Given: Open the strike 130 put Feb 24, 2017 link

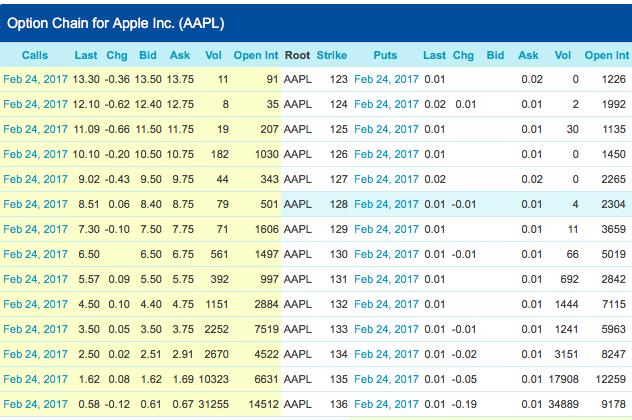Looking at the screenshot, I should pyautogui.click(x=387, y=254).
